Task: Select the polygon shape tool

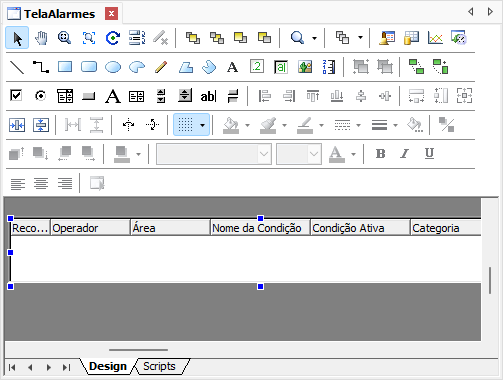Action: pyautogui.click(x=185, y=67)
